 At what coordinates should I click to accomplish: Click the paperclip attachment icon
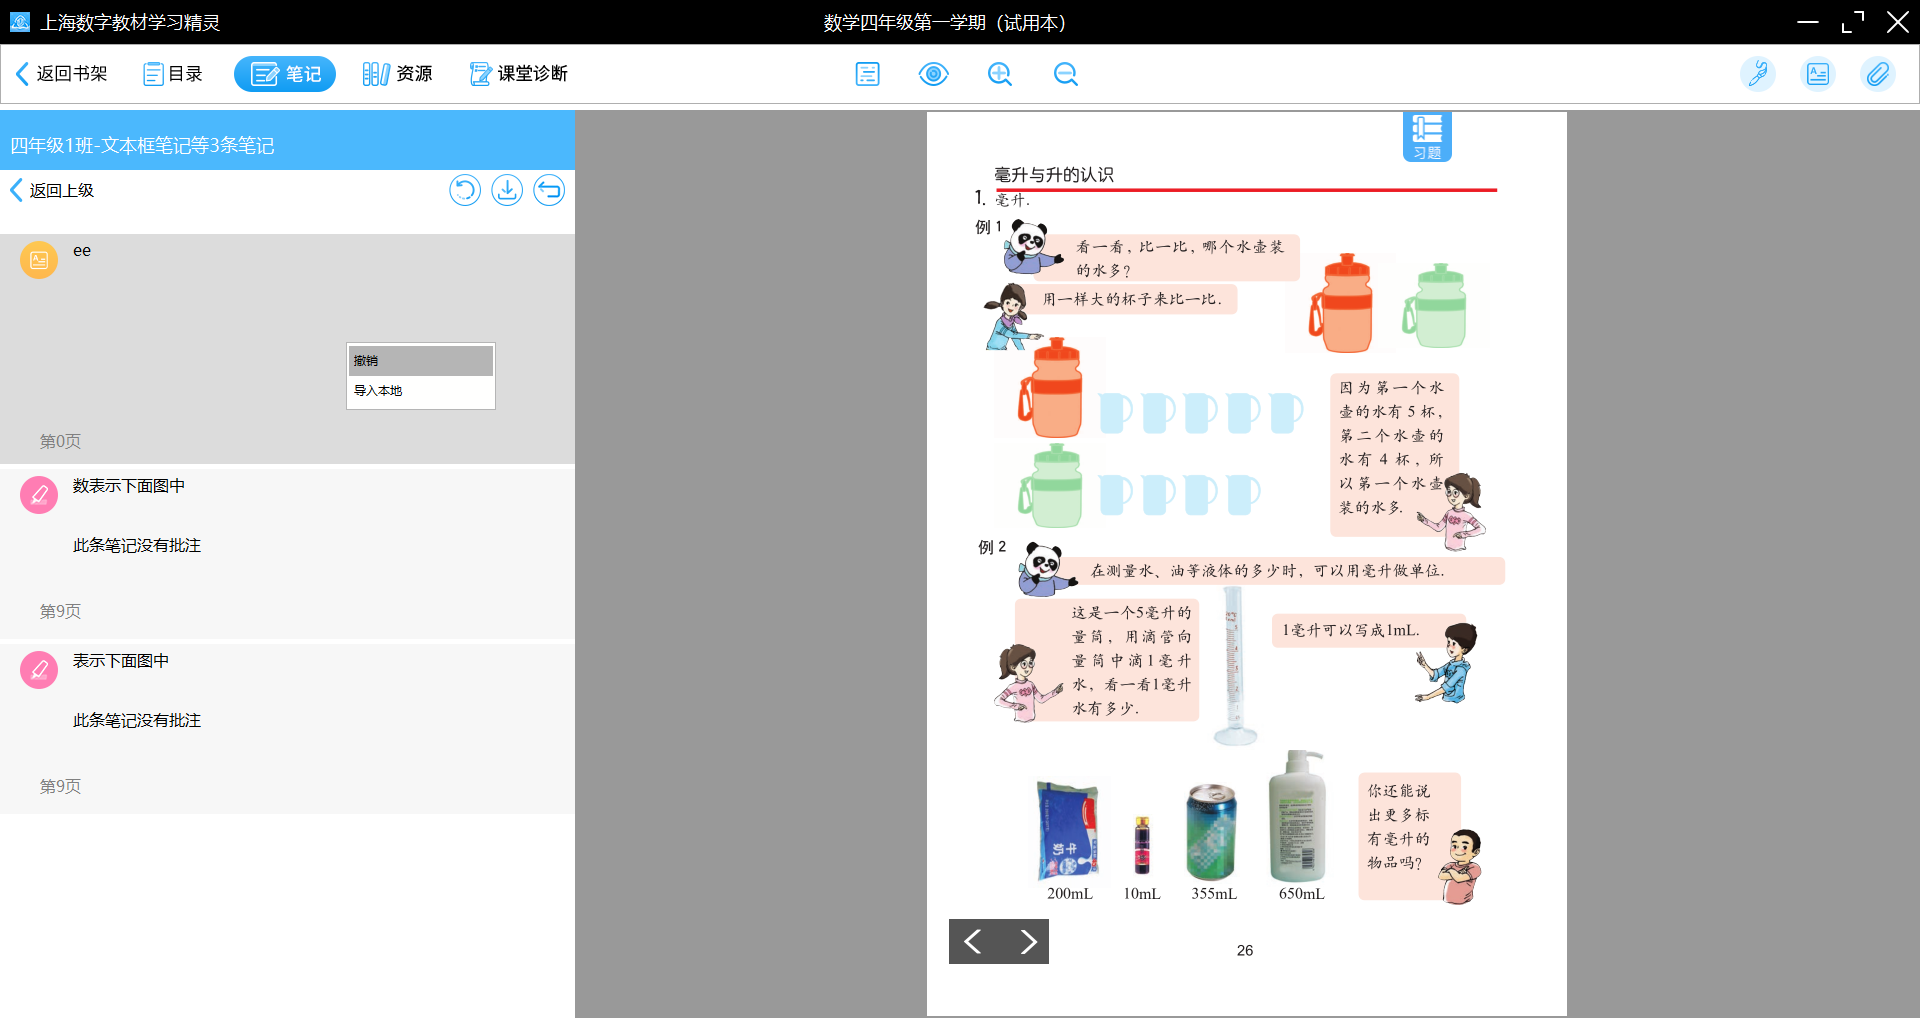click(1877, 74)
